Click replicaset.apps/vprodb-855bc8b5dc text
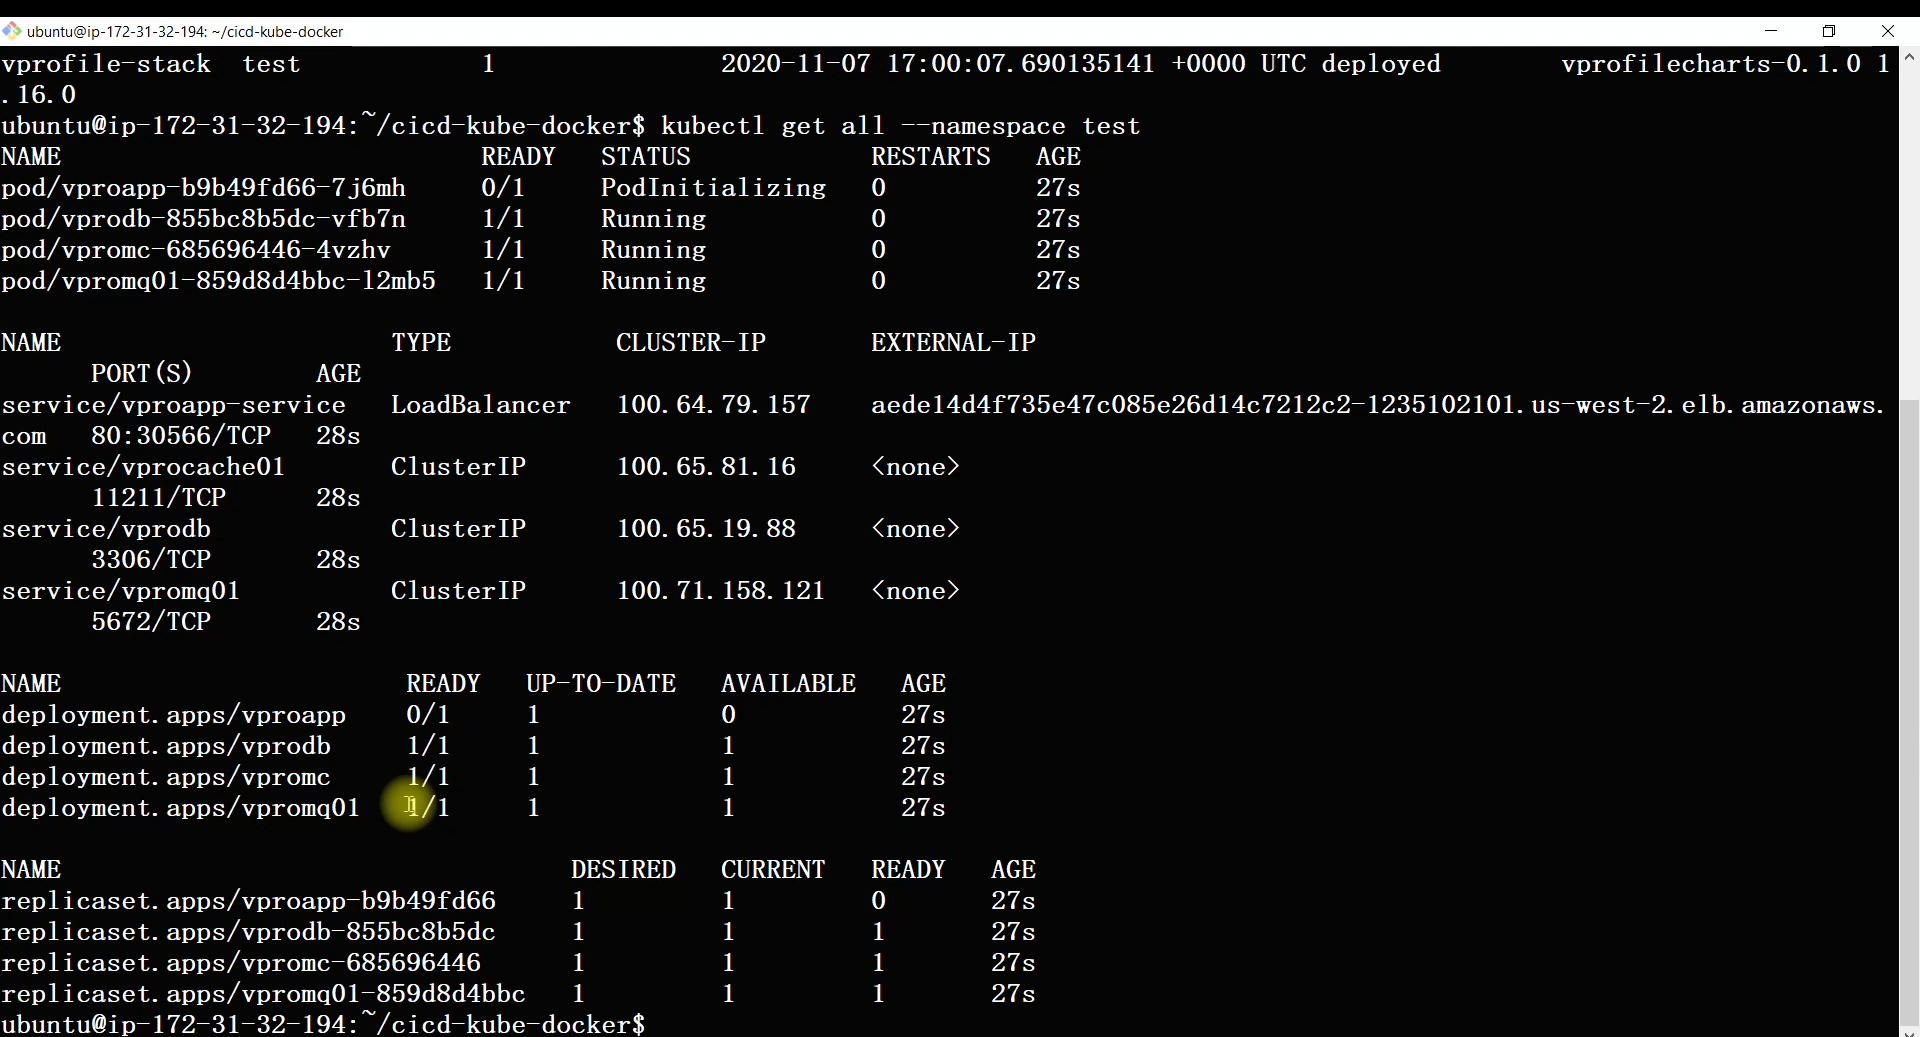The width and height of the screenshot is (1920, 1037). pyautogui.click(x=248, y=932)
